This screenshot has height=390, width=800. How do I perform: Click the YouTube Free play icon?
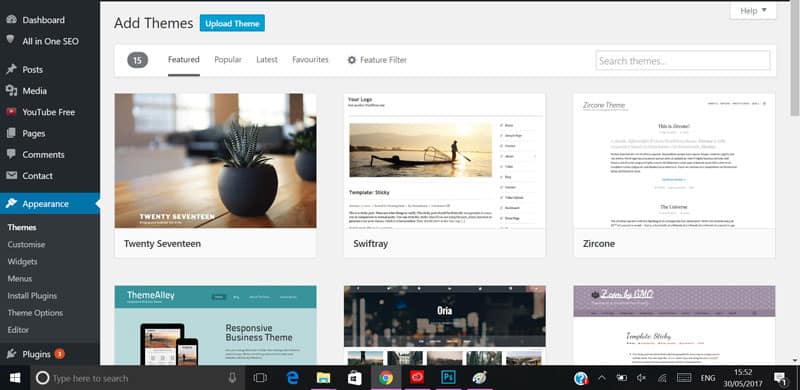pos(11,112)
